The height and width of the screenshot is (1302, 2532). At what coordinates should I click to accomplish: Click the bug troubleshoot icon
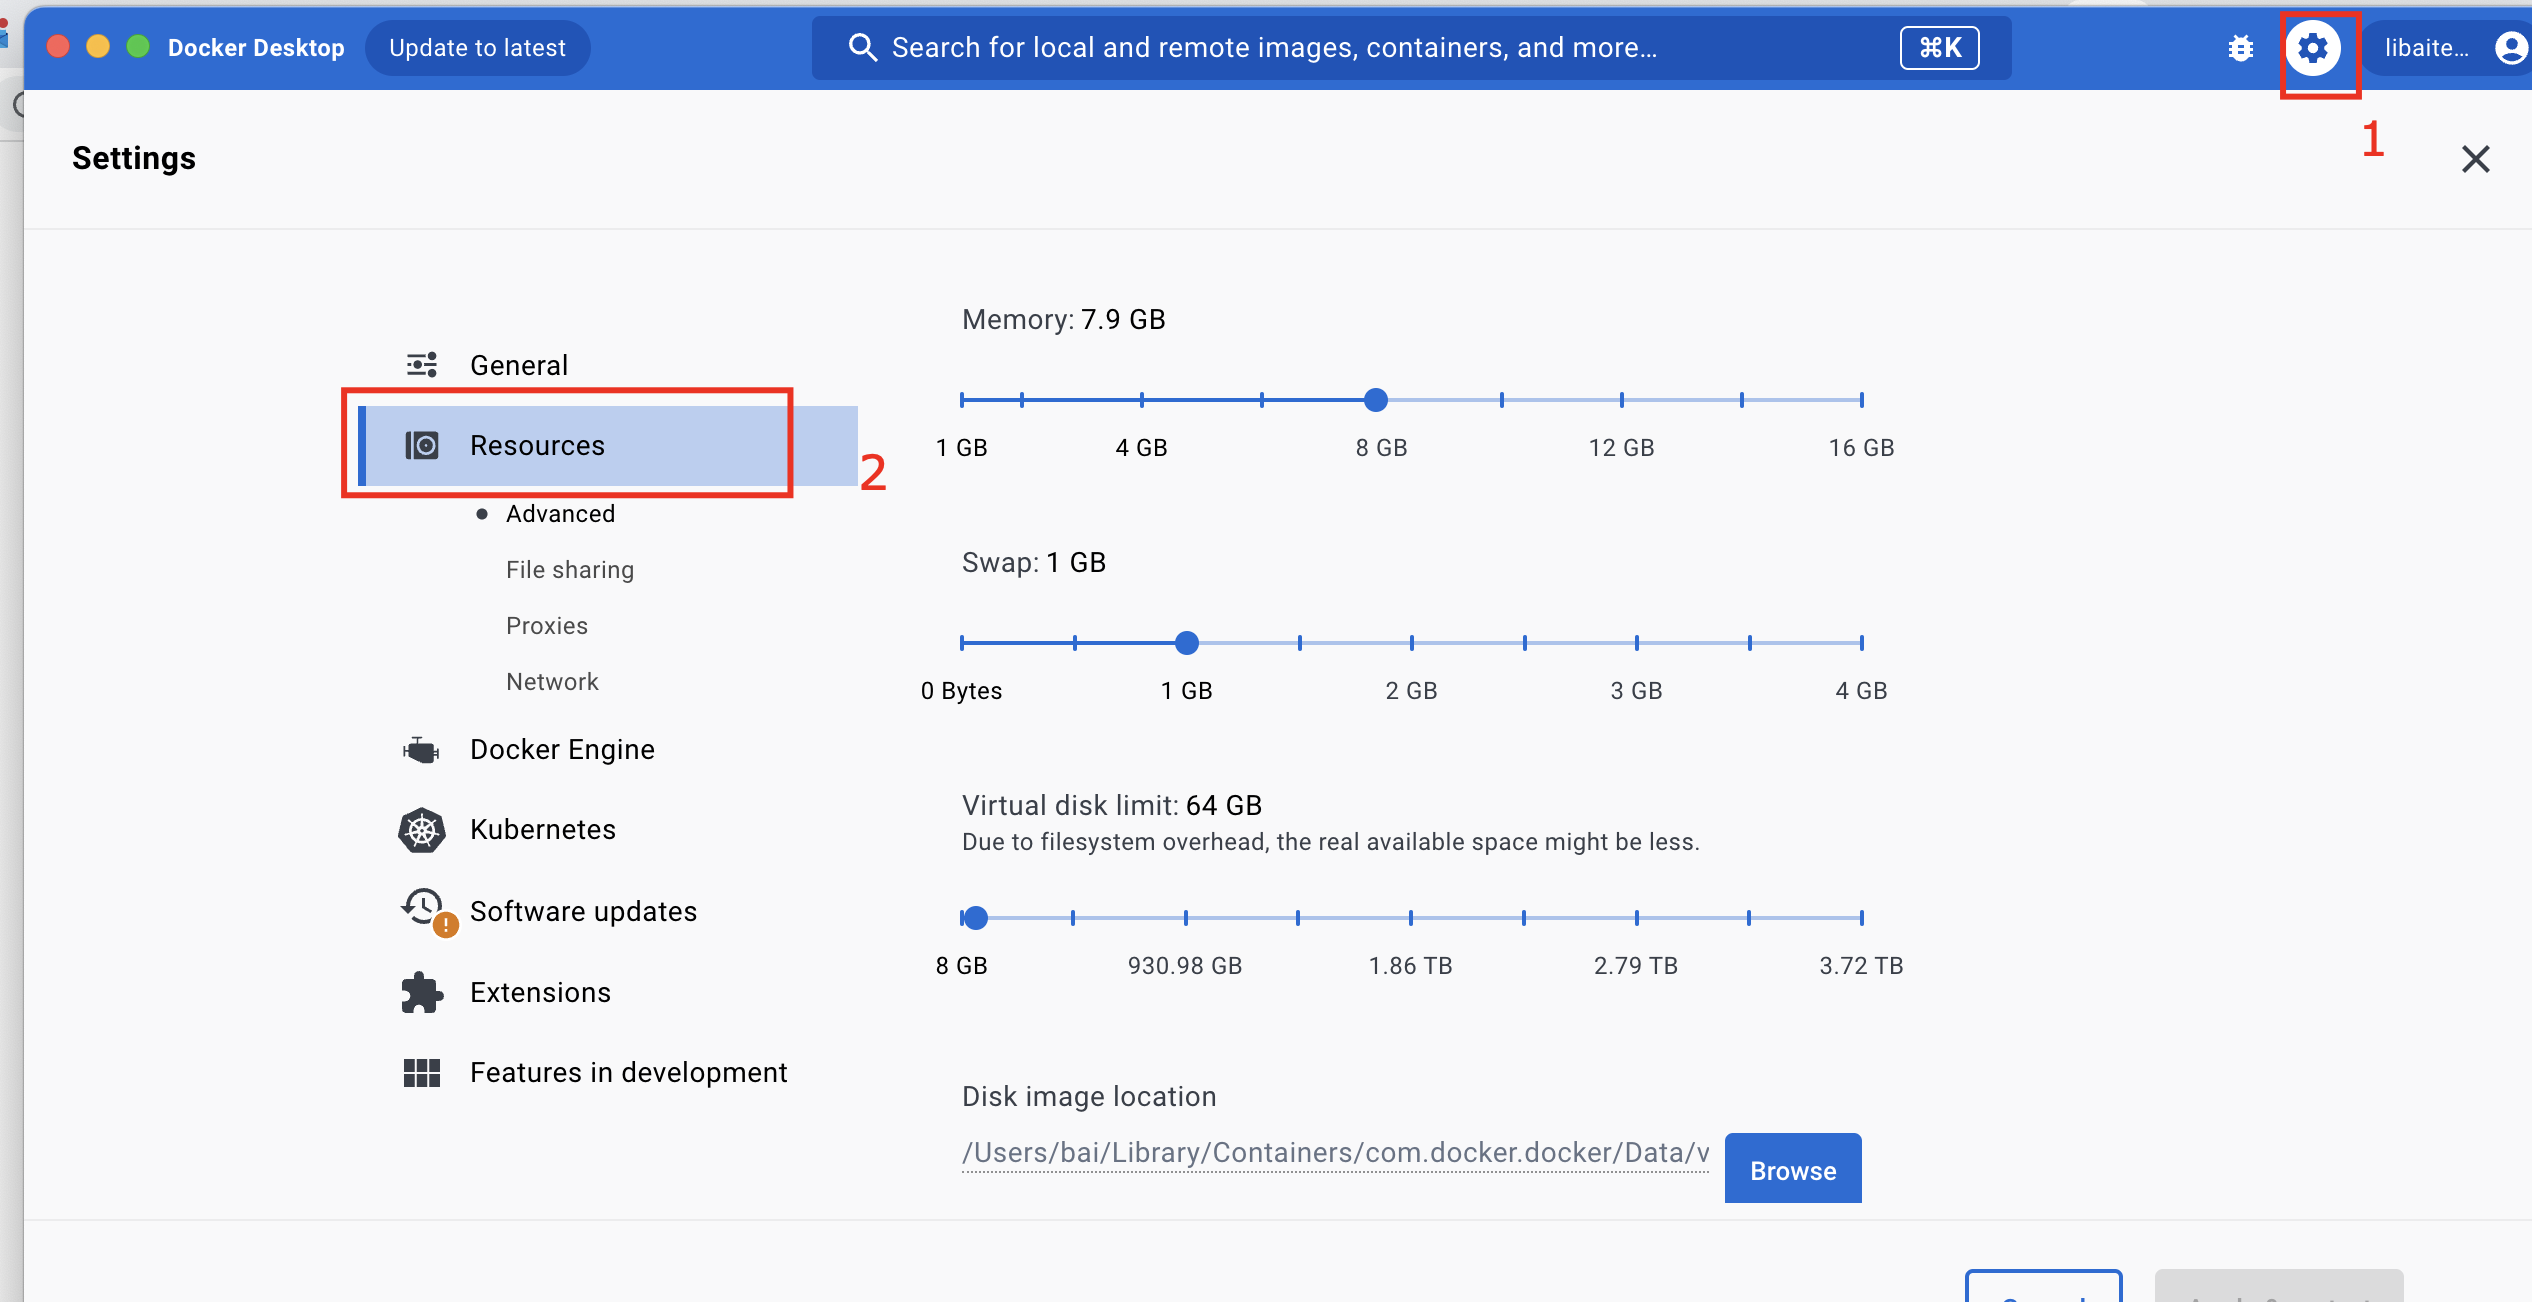(2240, 48)
